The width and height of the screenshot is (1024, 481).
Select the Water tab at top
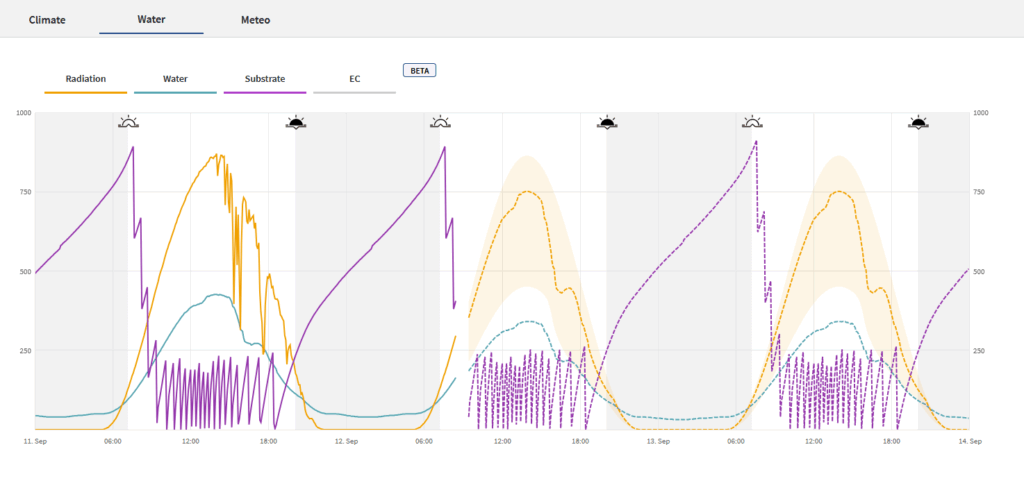151,19
